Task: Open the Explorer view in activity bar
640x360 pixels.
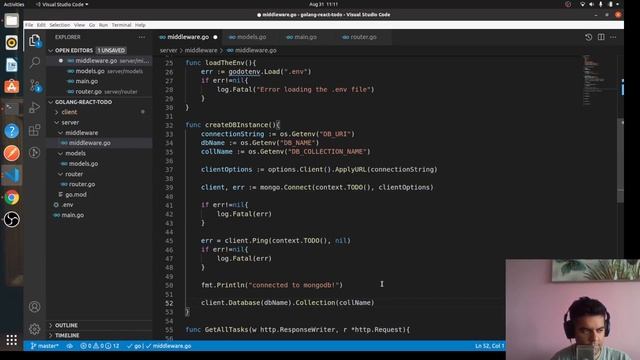Action: pyautogui.click(x=35, y=40)
